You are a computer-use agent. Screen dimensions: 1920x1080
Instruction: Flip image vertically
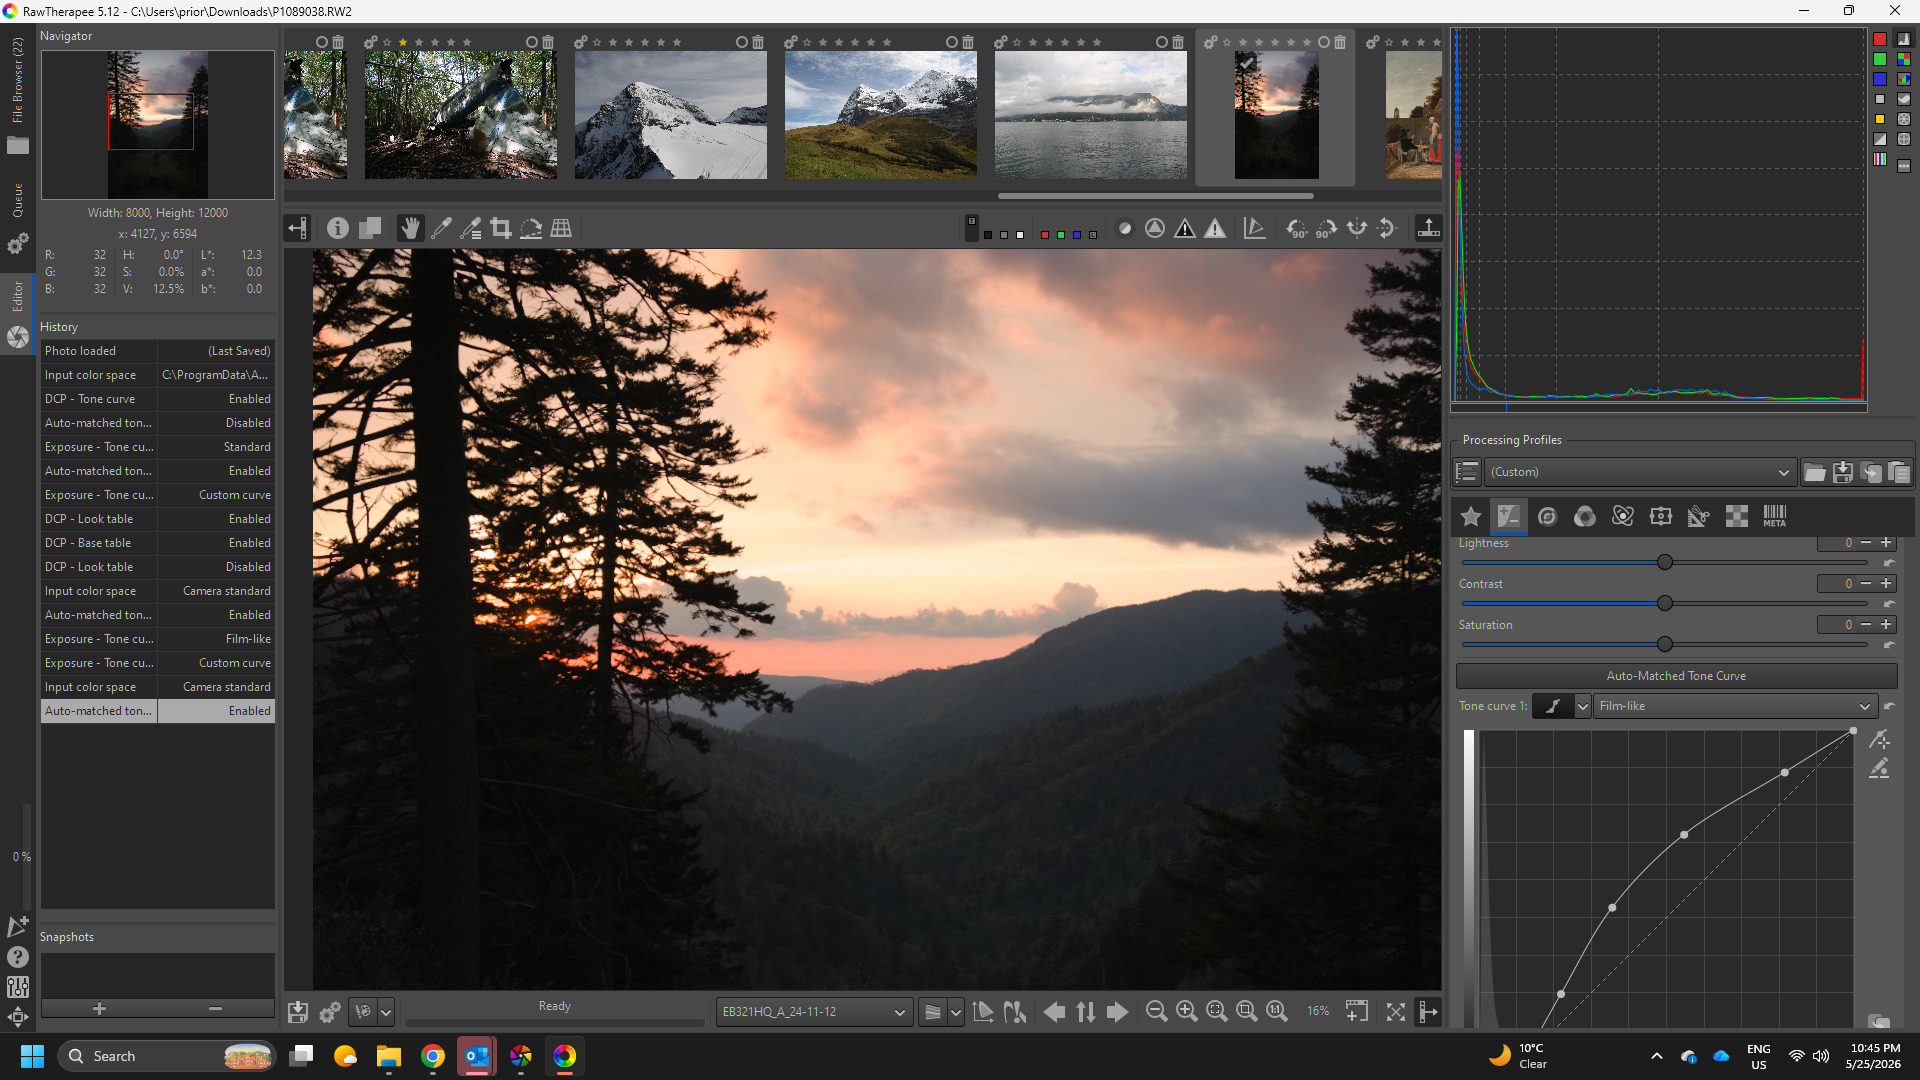(x=1387, y=228)
